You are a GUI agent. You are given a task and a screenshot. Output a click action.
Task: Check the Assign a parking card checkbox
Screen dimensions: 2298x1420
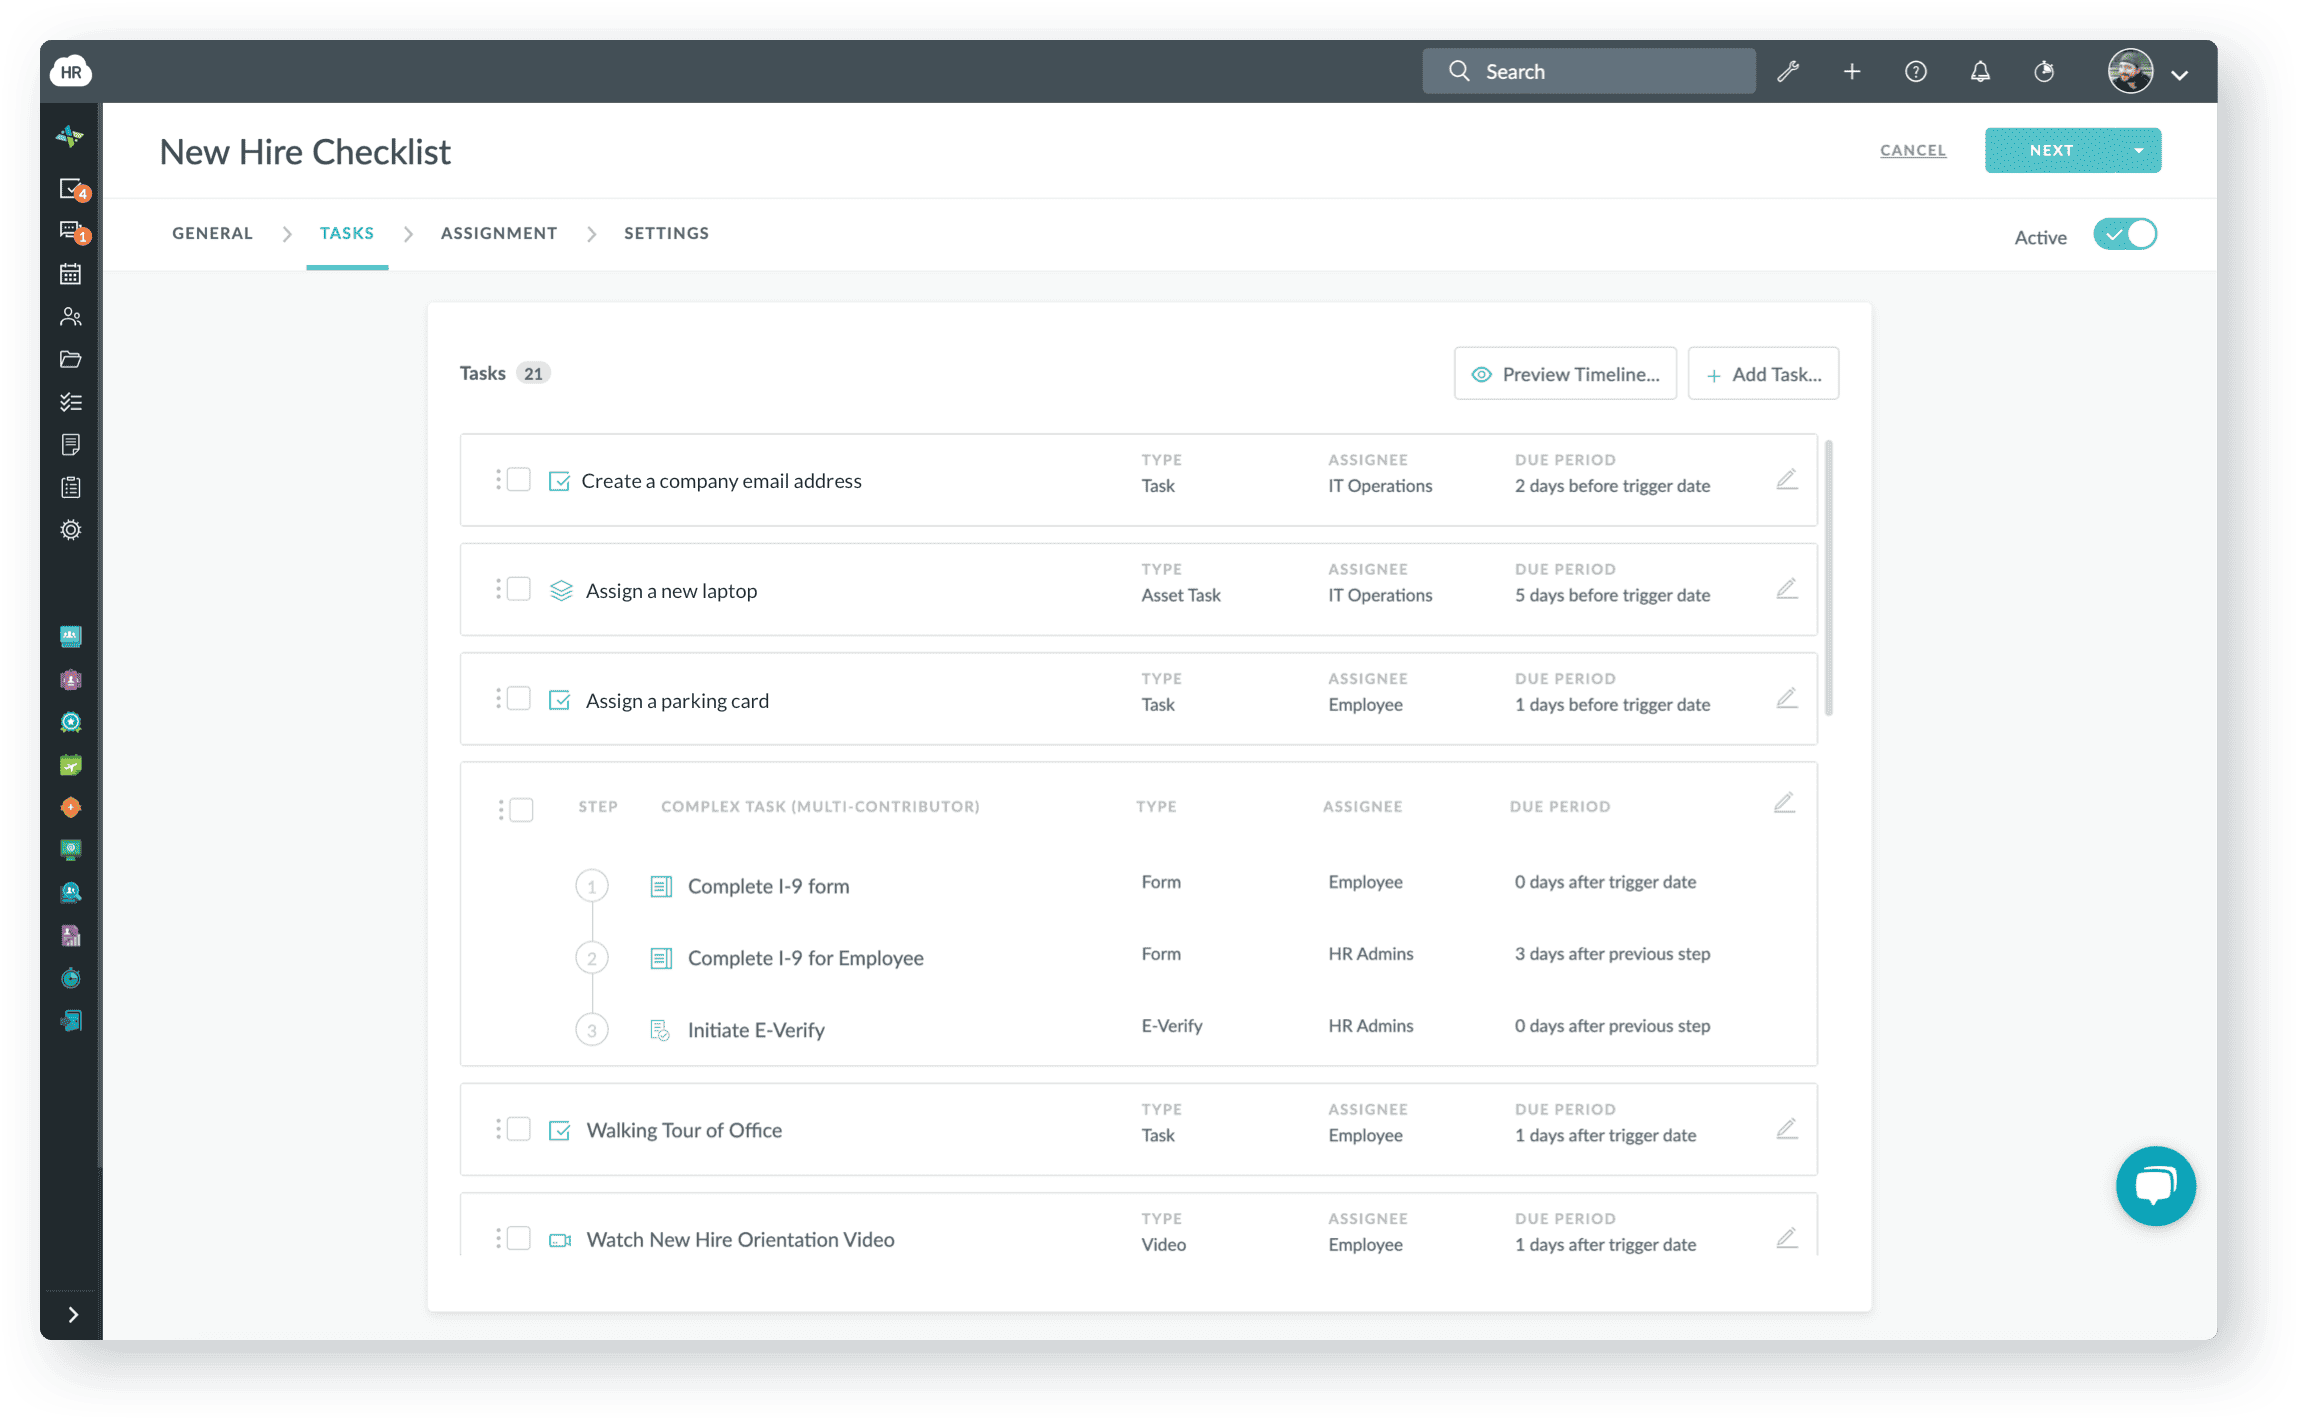518,698
